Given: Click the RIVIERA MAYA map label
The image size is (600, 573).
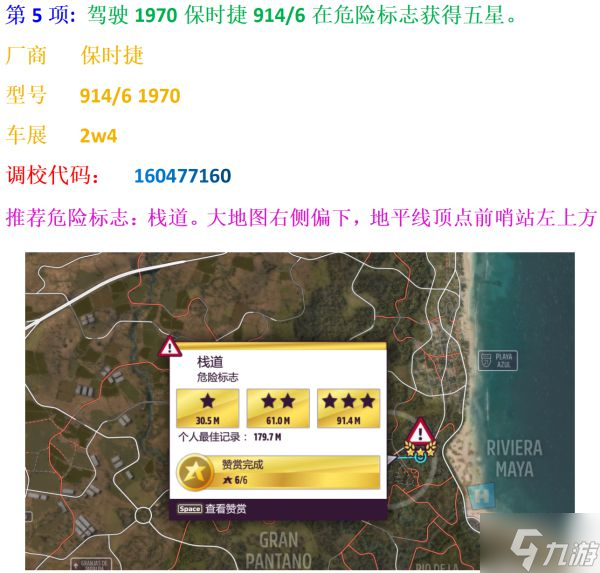Looking at the screenshot, I should click(x=514, y=459).
